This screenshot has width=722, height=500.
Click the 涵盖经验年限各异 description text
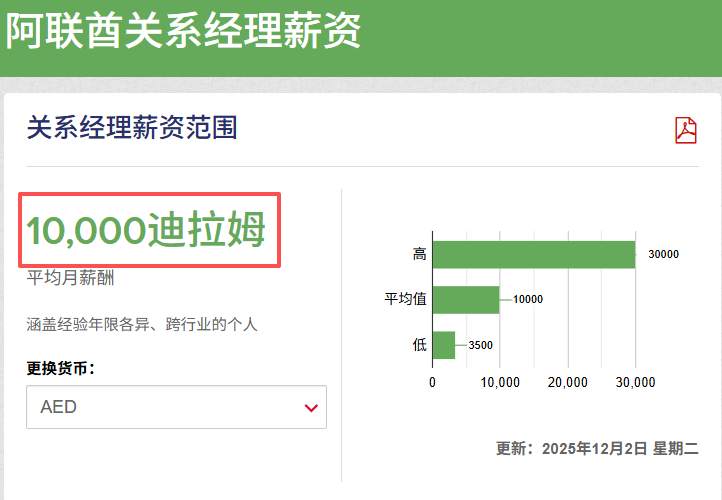[x=142, y=324]
